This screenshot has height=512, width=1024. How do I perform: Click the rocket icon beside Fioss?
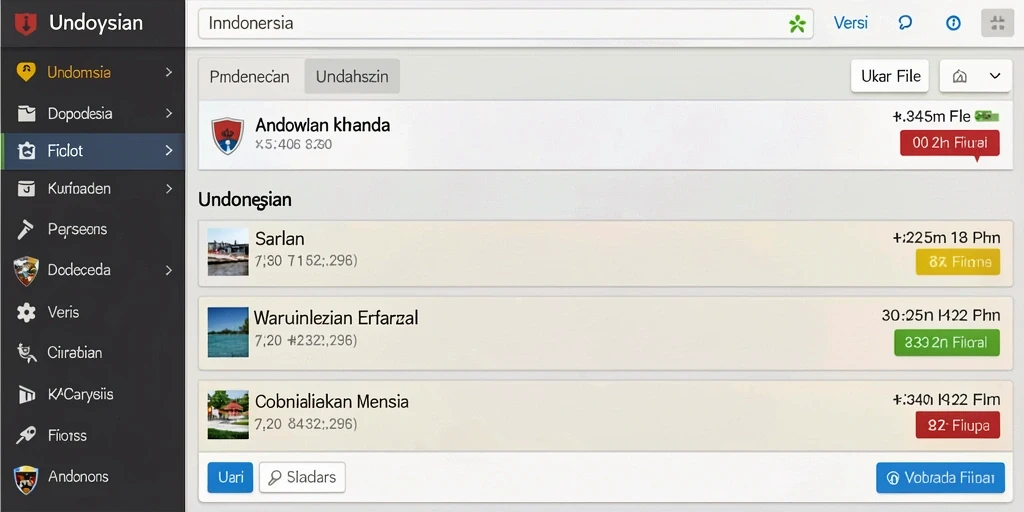26,435
